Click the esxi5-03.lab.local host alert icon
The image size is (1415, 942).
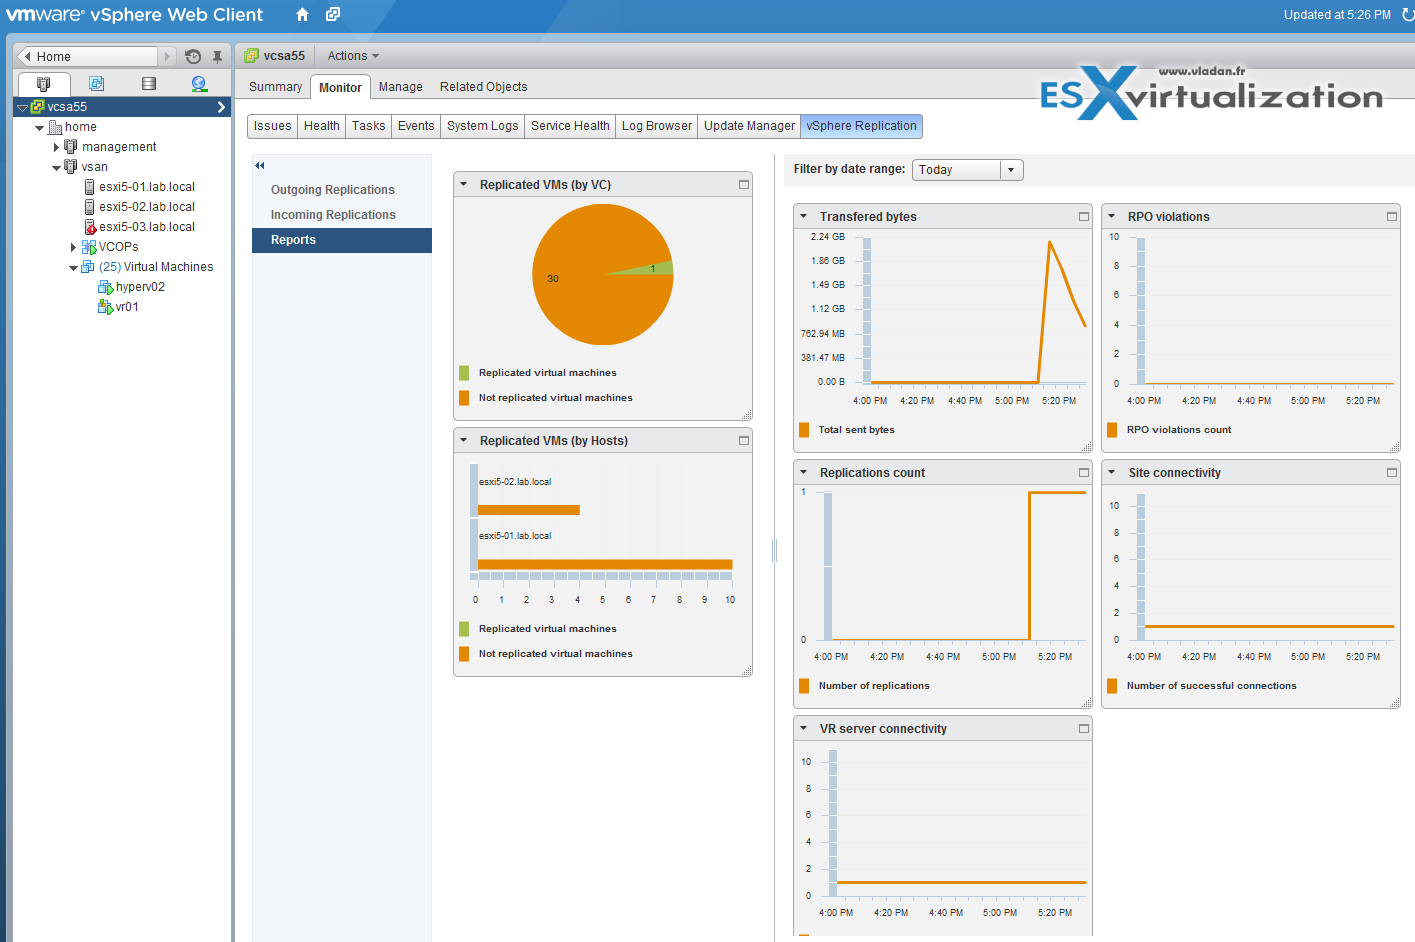coord(90,227)
